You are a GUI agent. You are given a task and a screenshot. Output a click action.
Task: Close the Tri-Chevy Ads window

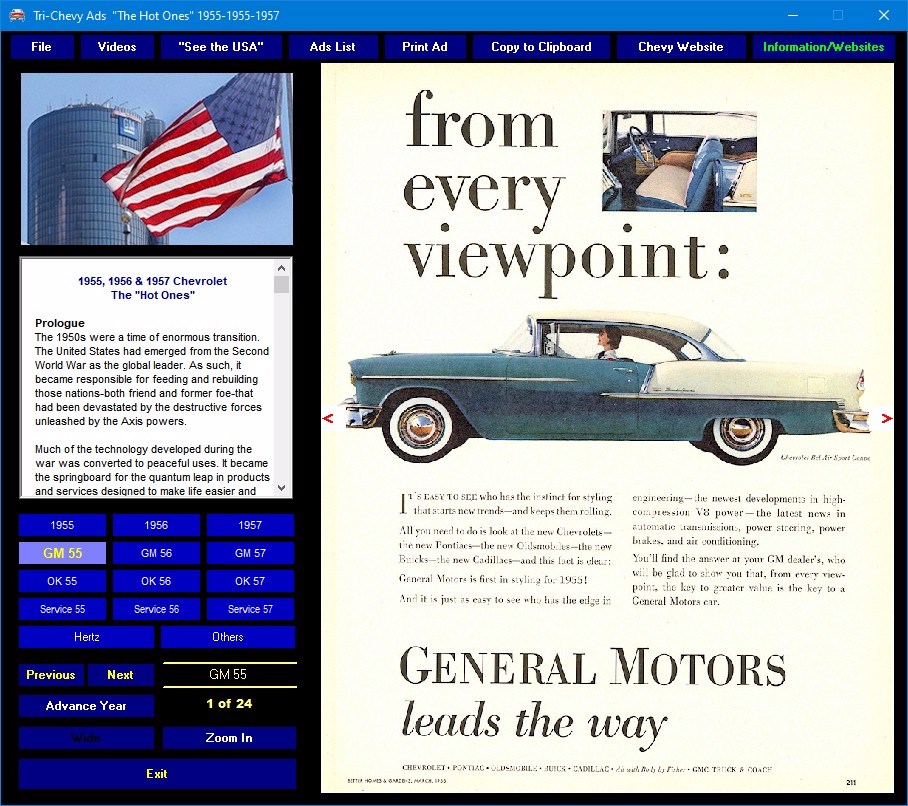[x=884, y=15]
